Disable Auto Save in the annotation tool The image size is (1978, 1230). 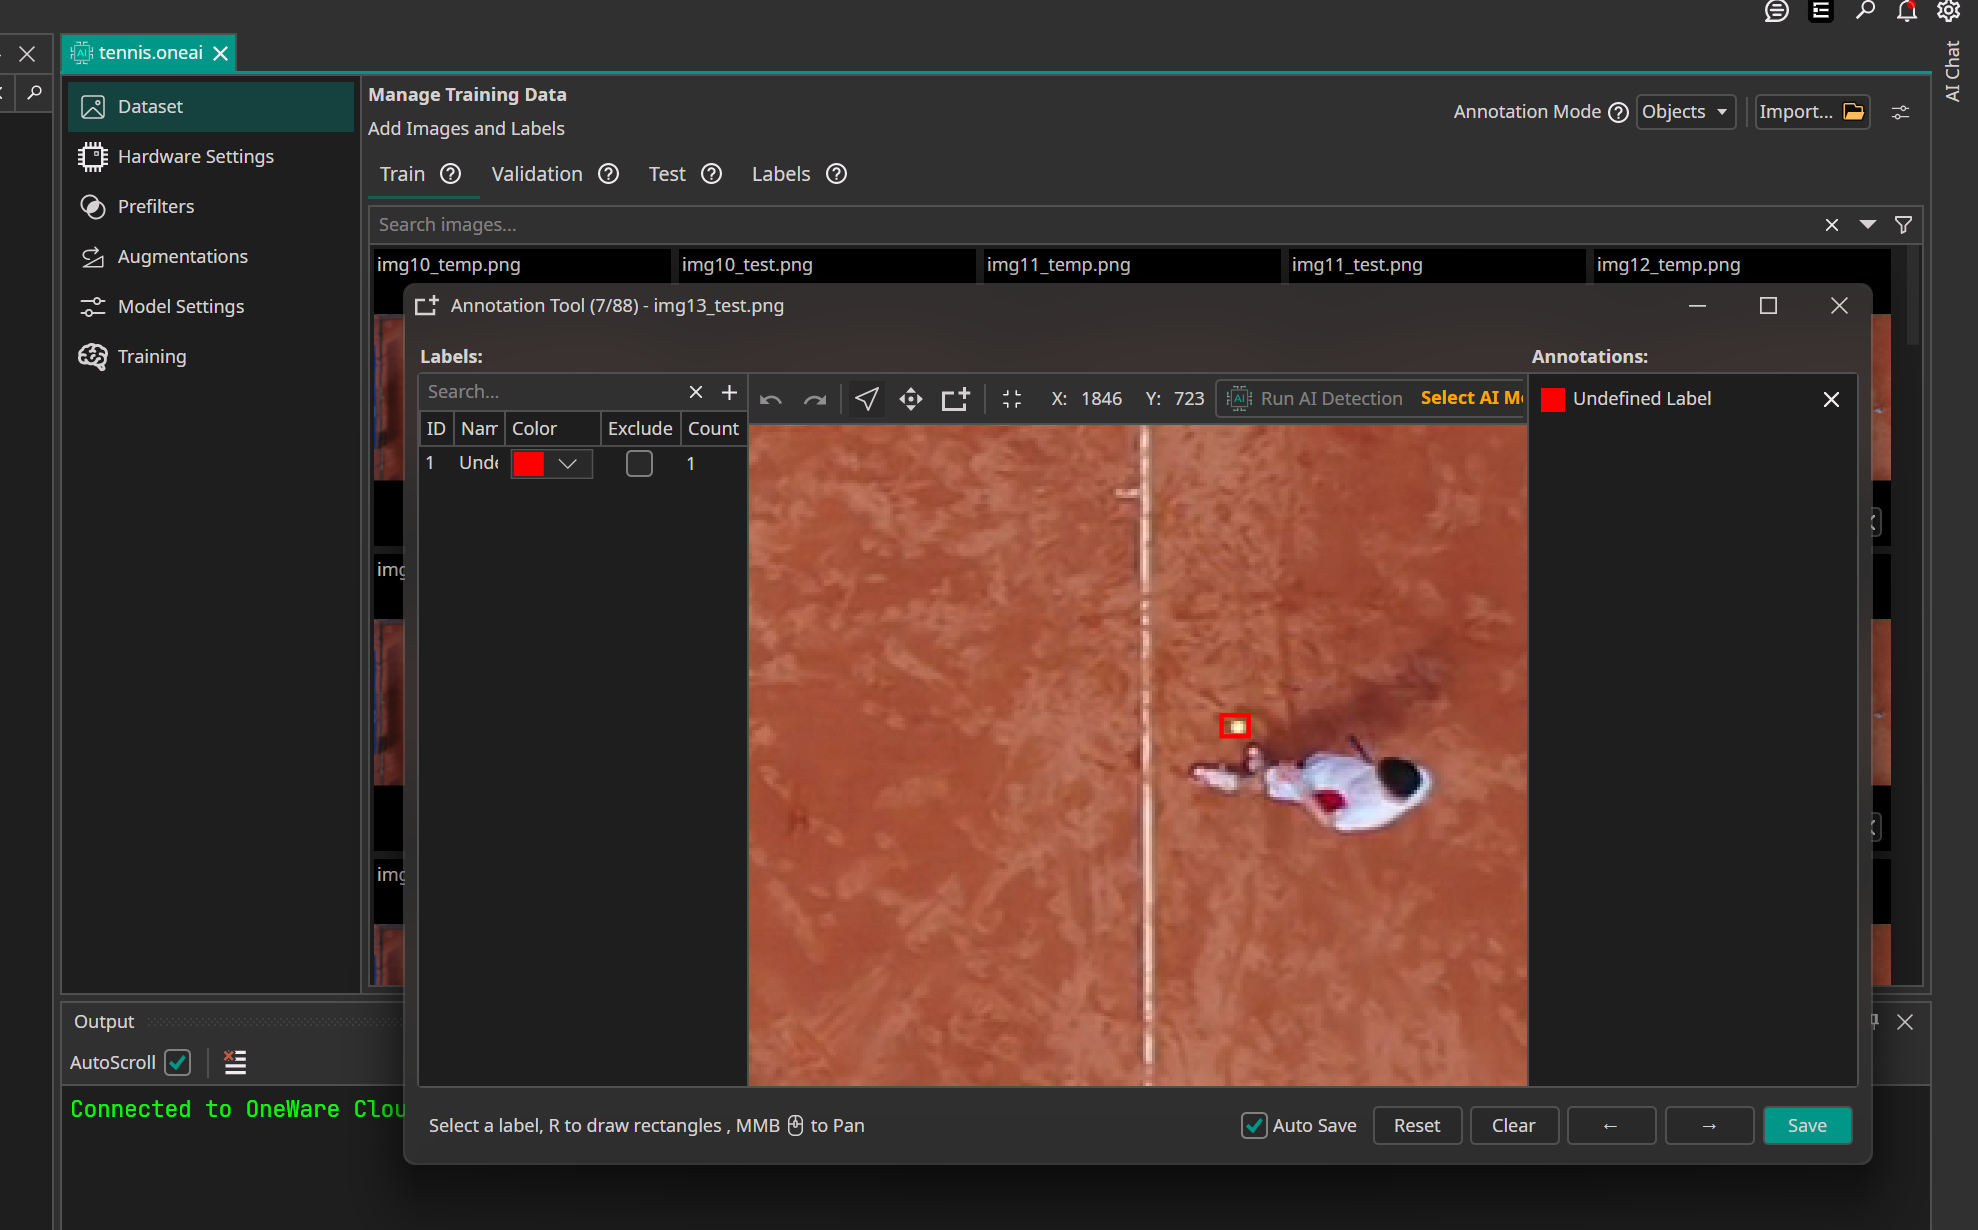1253,1125
